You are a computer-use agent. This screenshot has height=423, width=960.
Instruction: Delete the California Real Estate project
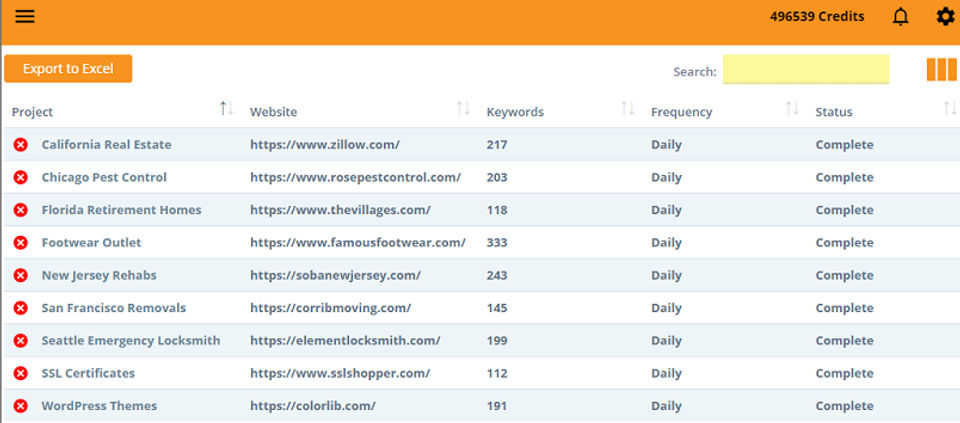pos(21,145)
